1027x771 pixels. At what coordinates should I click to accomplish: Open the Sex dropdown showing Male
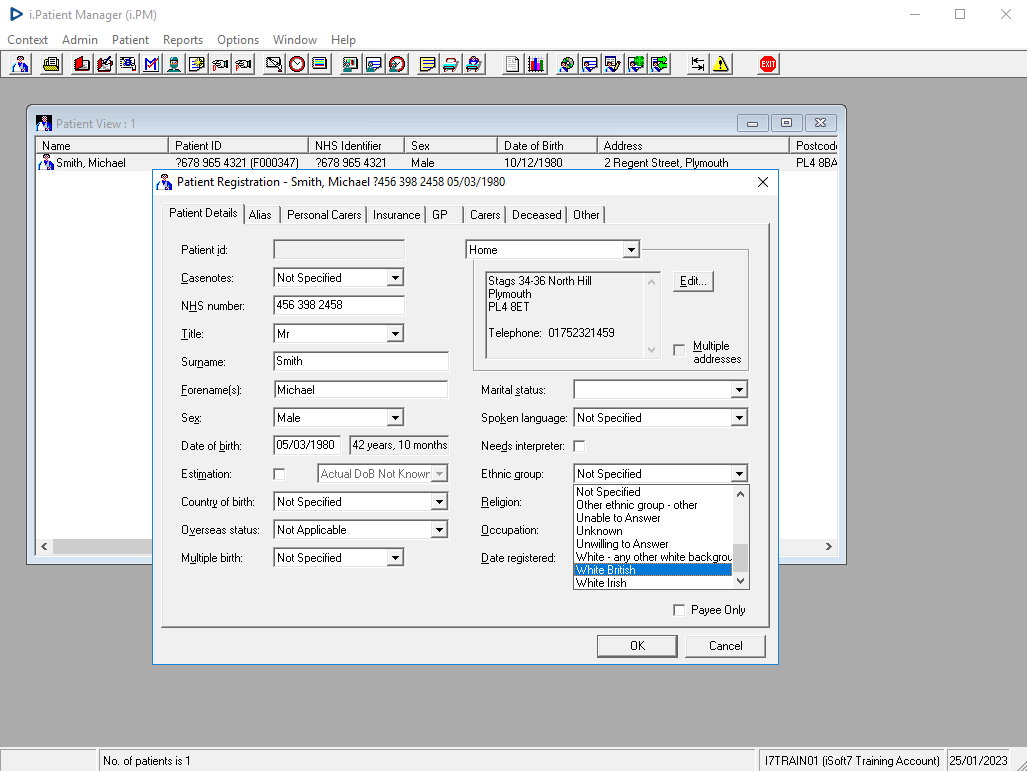click(395, 418)
